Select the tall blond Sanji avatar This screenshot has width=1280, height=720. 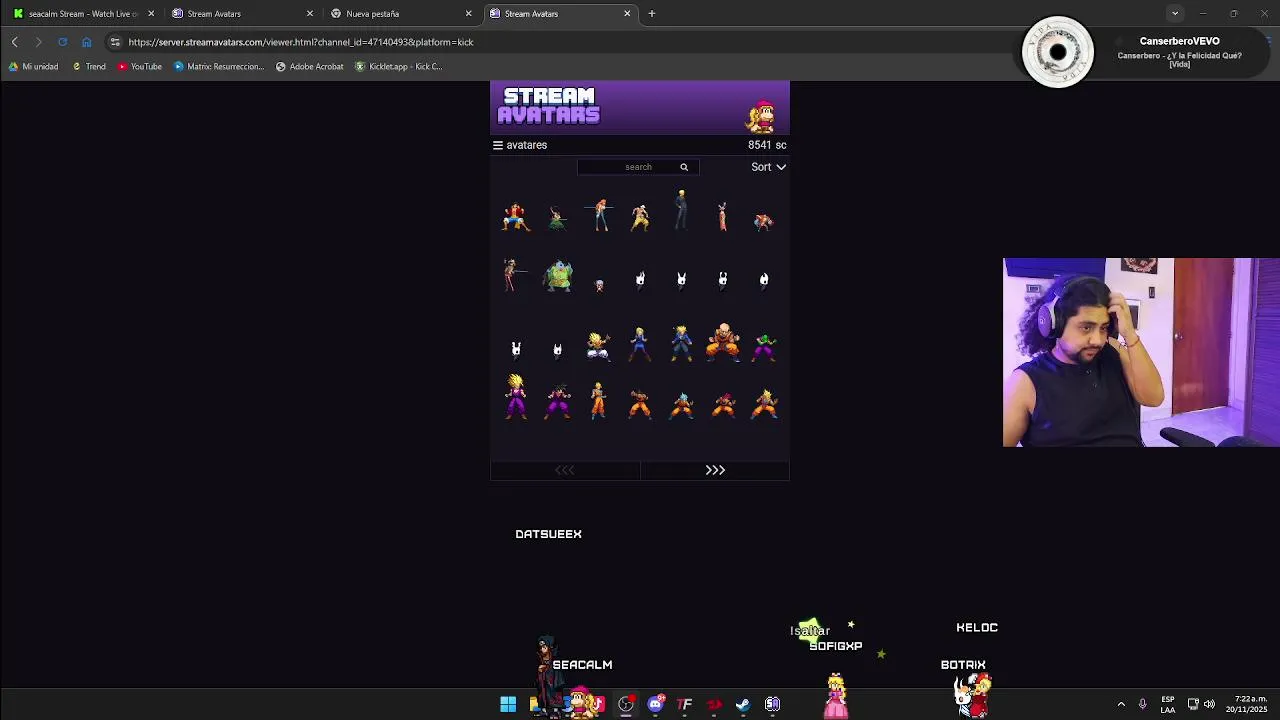681,211
